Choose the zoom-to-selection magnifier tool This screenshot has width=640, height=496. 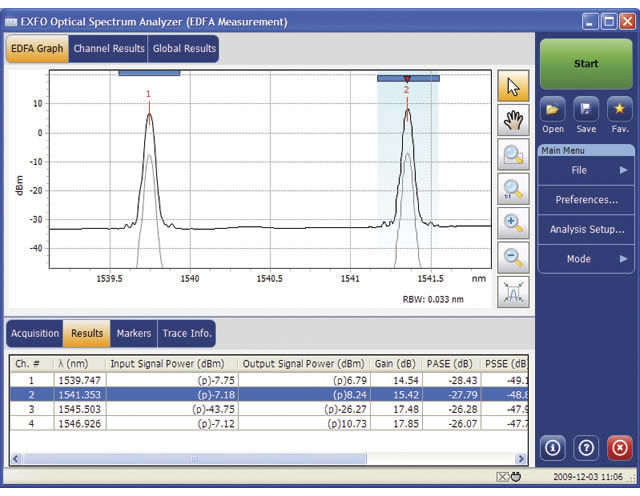(513, 155)
